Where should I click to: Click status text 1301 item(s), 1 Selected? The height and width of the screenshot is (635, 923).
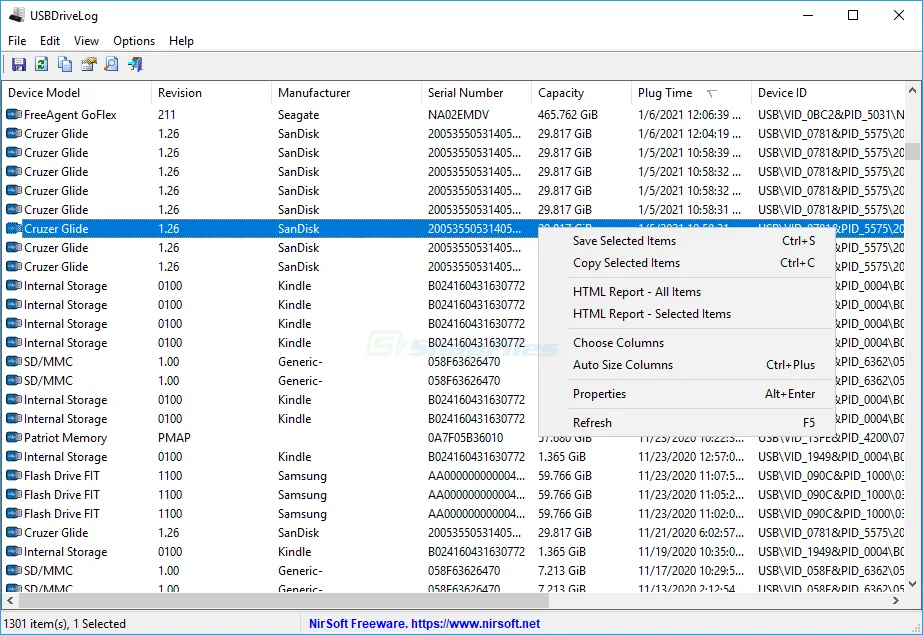click(65, 623)
